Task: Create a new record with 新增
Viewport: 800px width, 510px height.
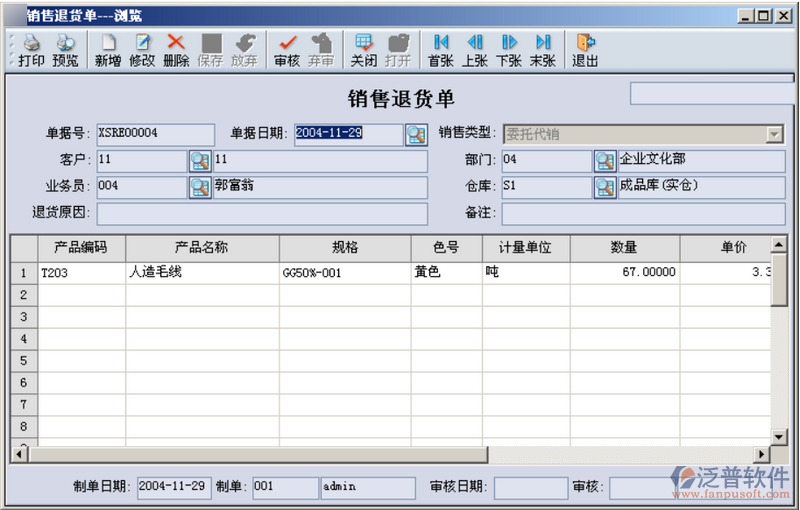Action: point(108,50)
